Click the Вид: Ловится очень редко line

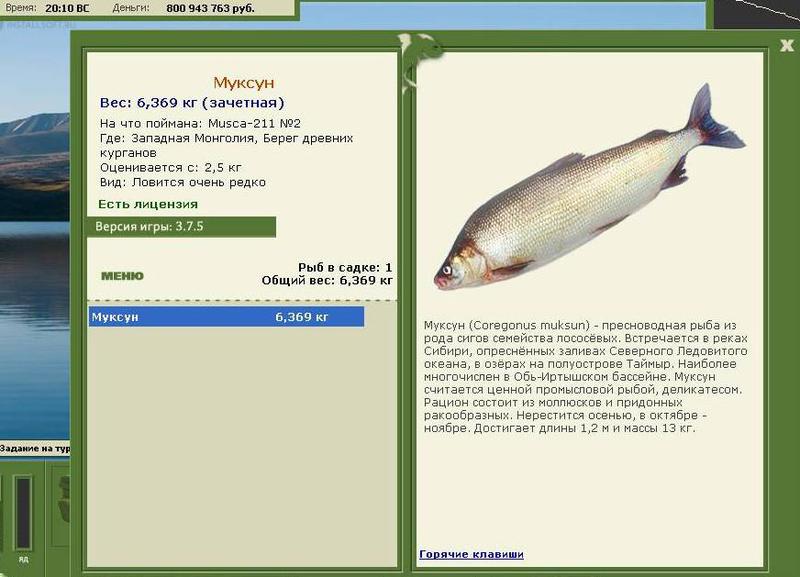[x=183, y=182]
